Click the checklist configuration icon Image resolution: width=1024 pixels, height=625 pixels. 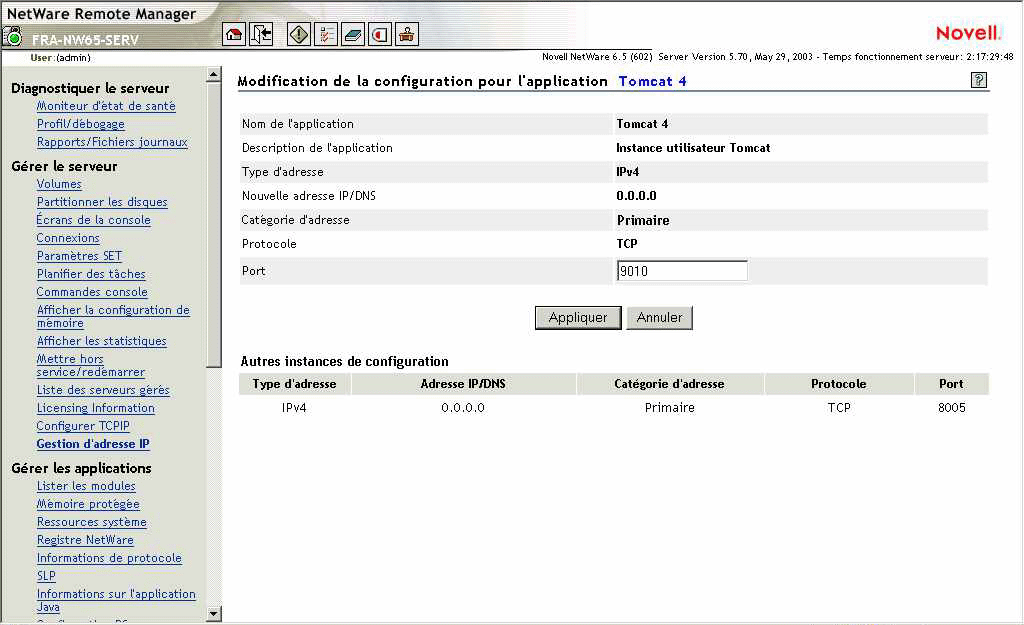326,34
